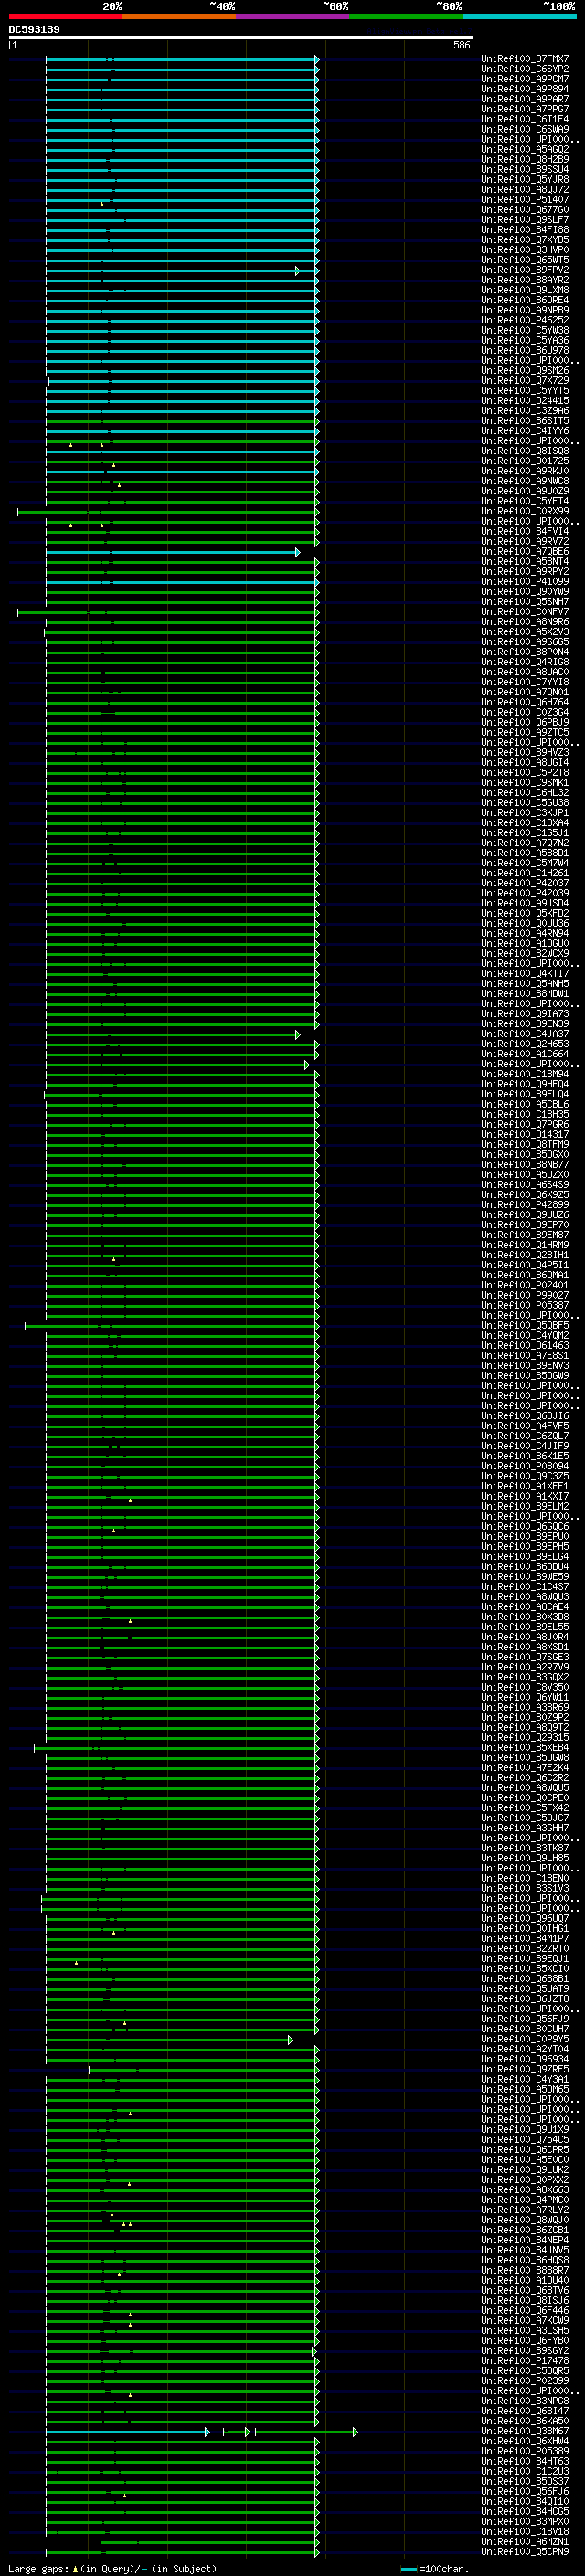This screenshot has width=585, height=2576.
Task: Select the UniRef100_P51407 label
Action: click(525, 200)
